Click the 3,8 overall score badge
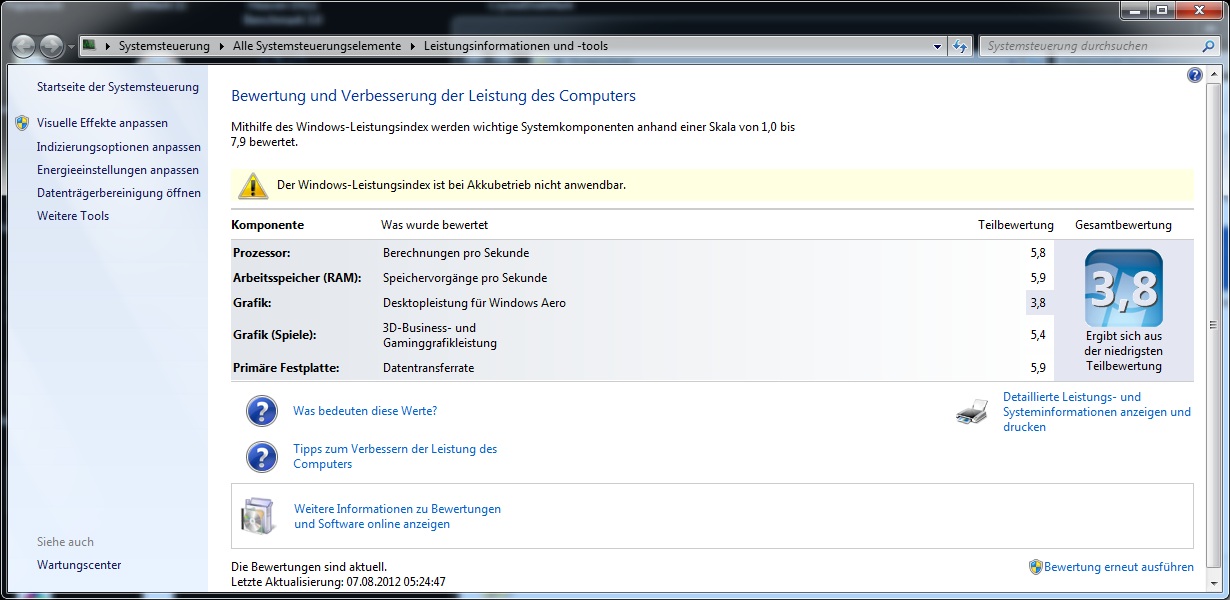1230x600 pixels. [1124, 288]
